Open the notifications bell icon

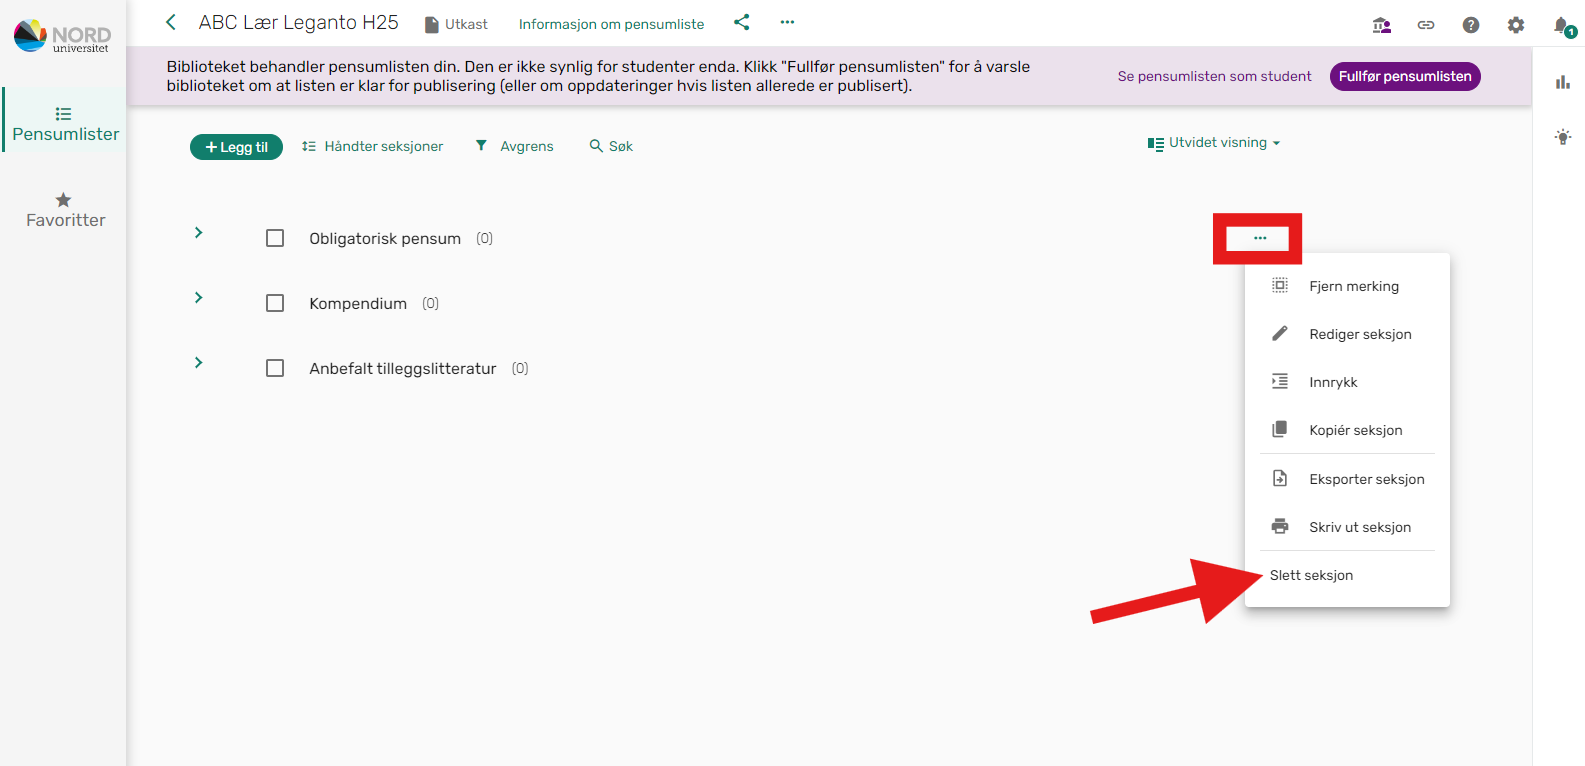coord(1562,26)
